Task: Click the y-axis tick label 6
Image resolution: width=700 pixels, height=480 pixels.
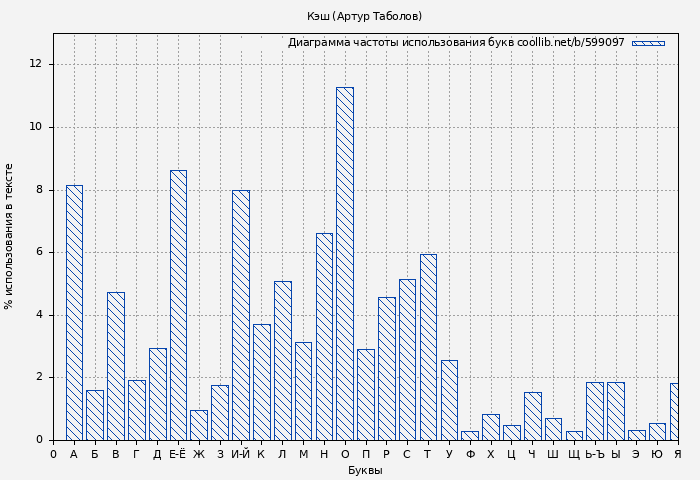Action: pyautogui.click(x=39, y=252)
